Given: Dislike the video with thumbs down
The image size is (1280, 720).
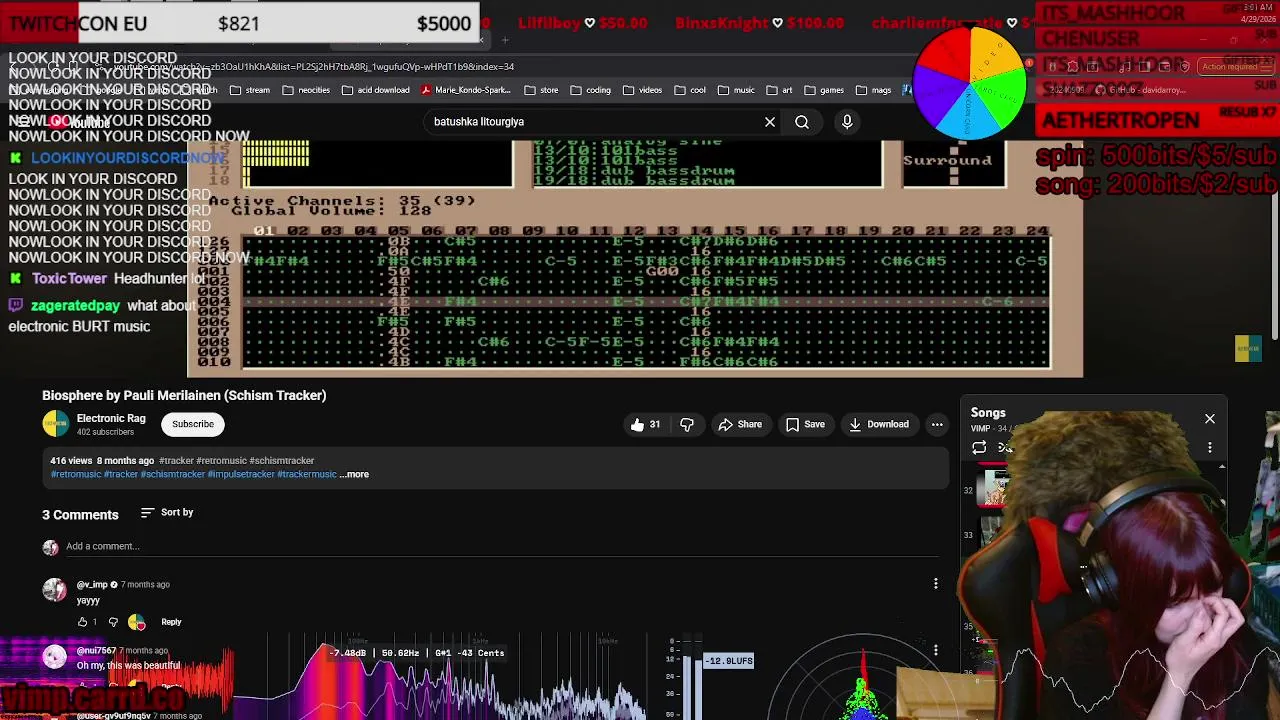Looking at the screenshot, I should [687, 424].
